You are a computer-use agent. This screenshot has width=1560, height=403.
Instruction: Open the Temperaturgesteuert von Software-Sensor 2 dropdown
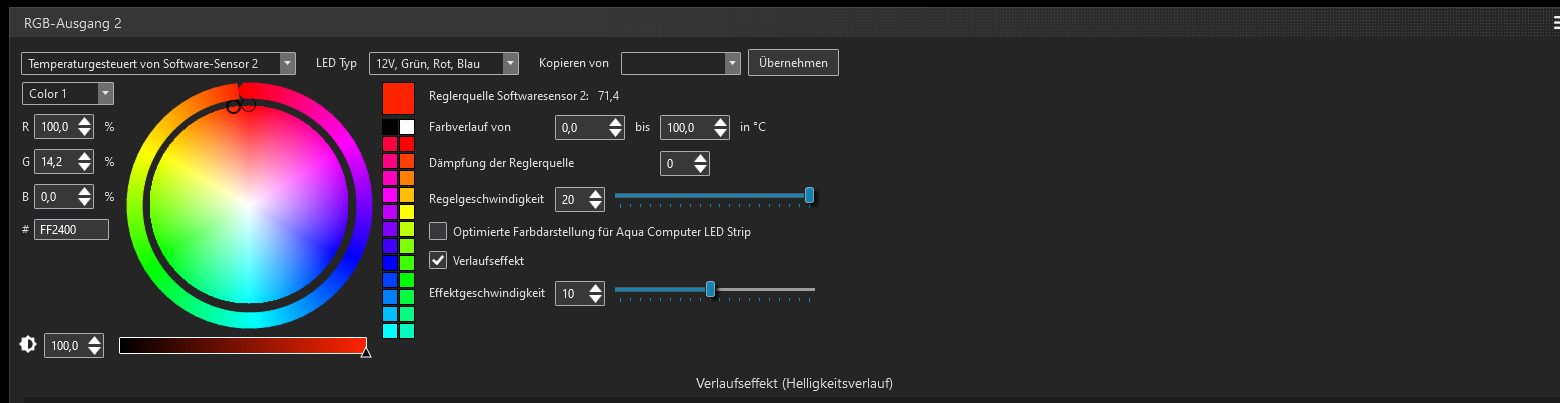(158, 63)
